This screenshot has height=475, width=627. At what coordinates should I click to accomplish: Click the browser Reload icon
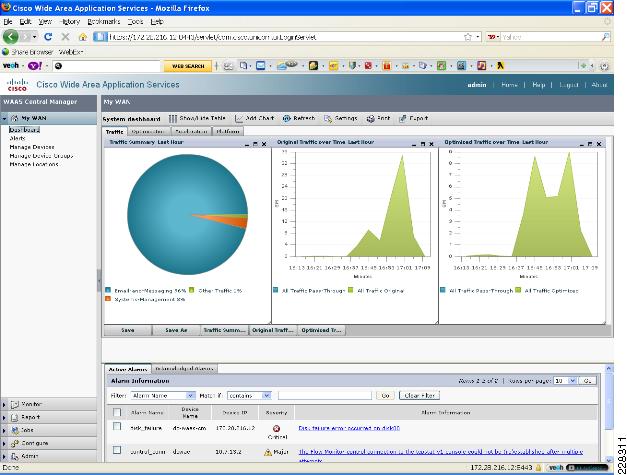tap(48, 37)
